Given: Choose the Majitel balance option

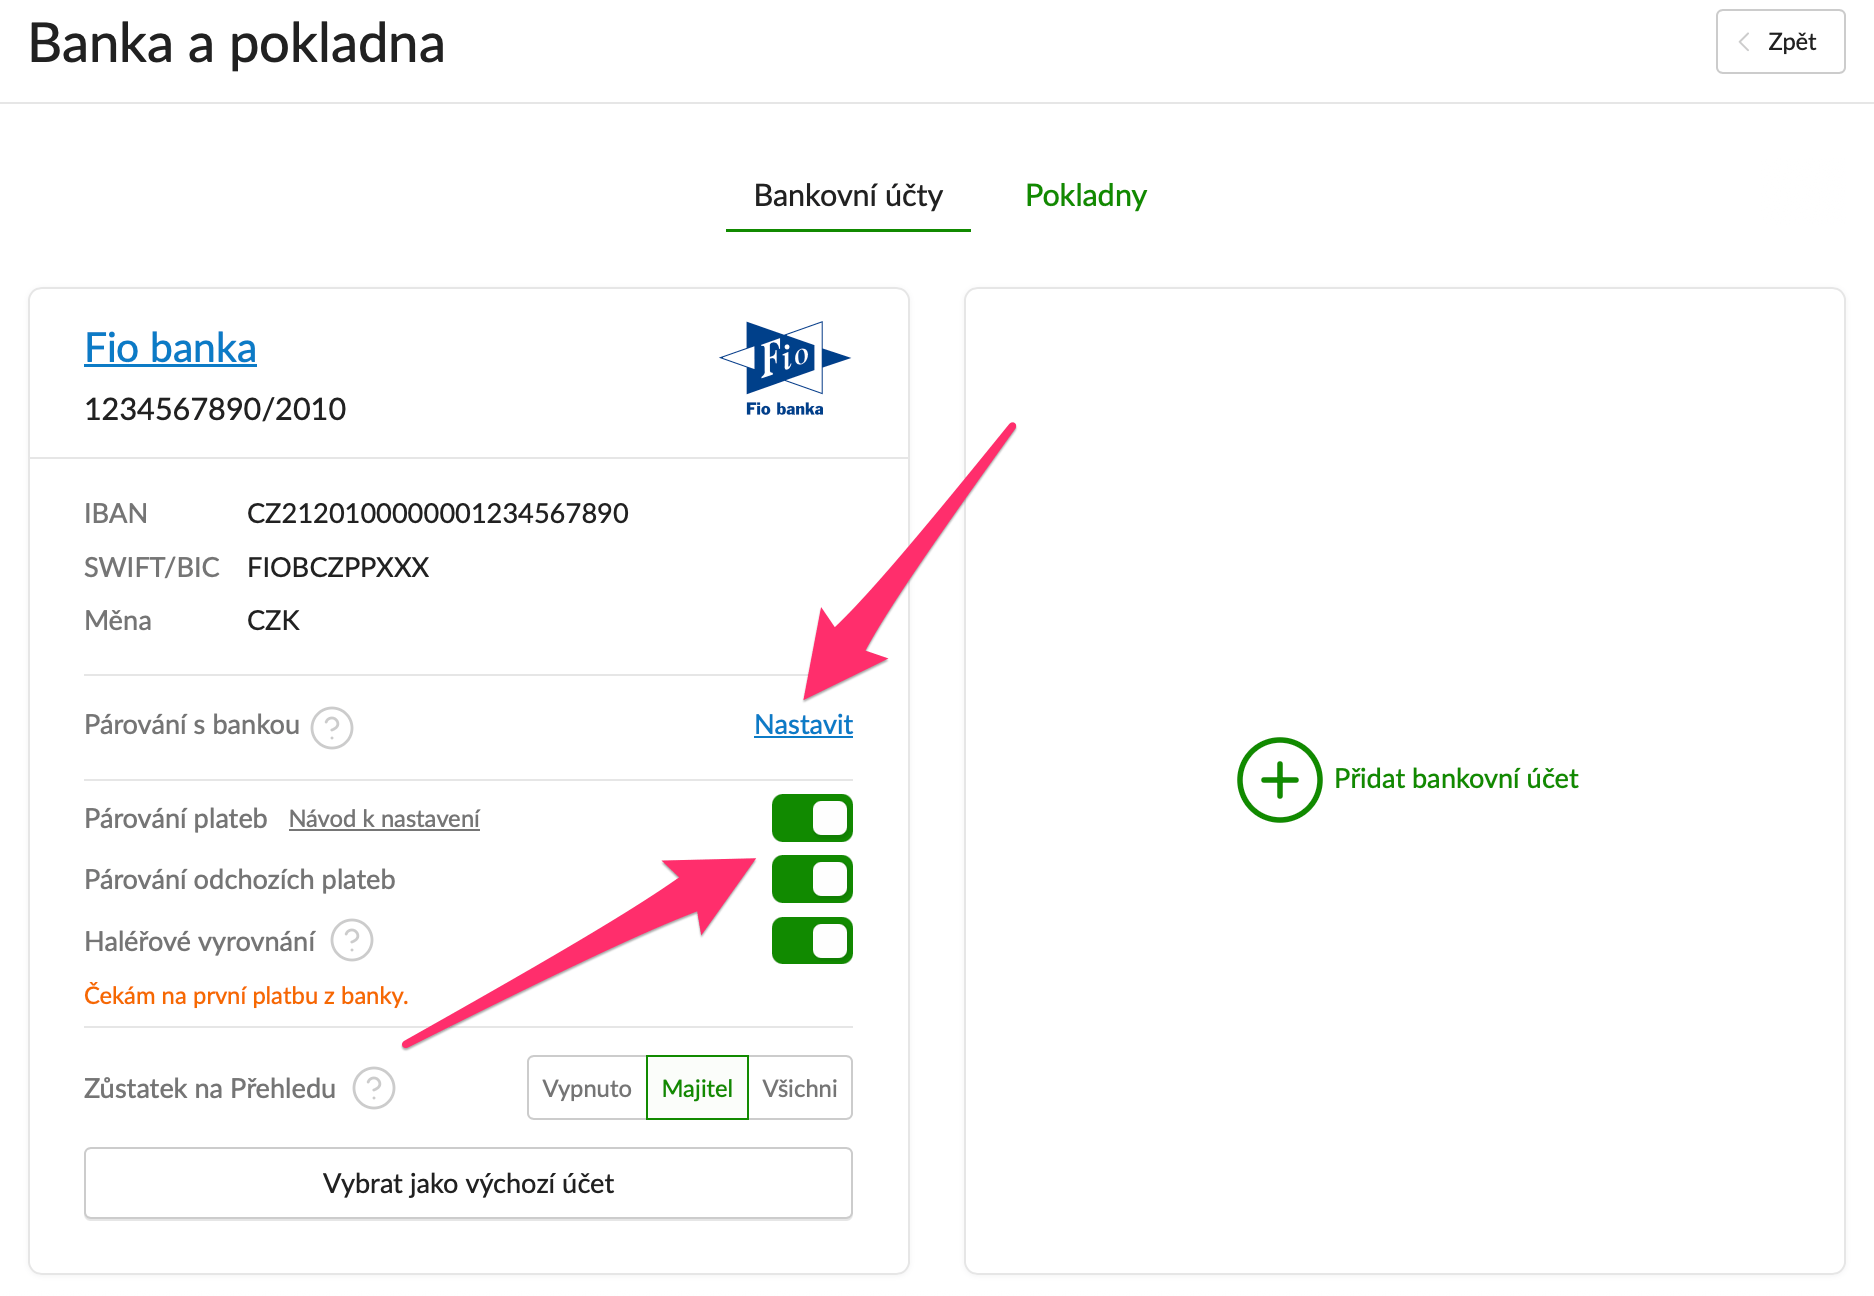Looking at the screenshot, I should [697, 1088].
